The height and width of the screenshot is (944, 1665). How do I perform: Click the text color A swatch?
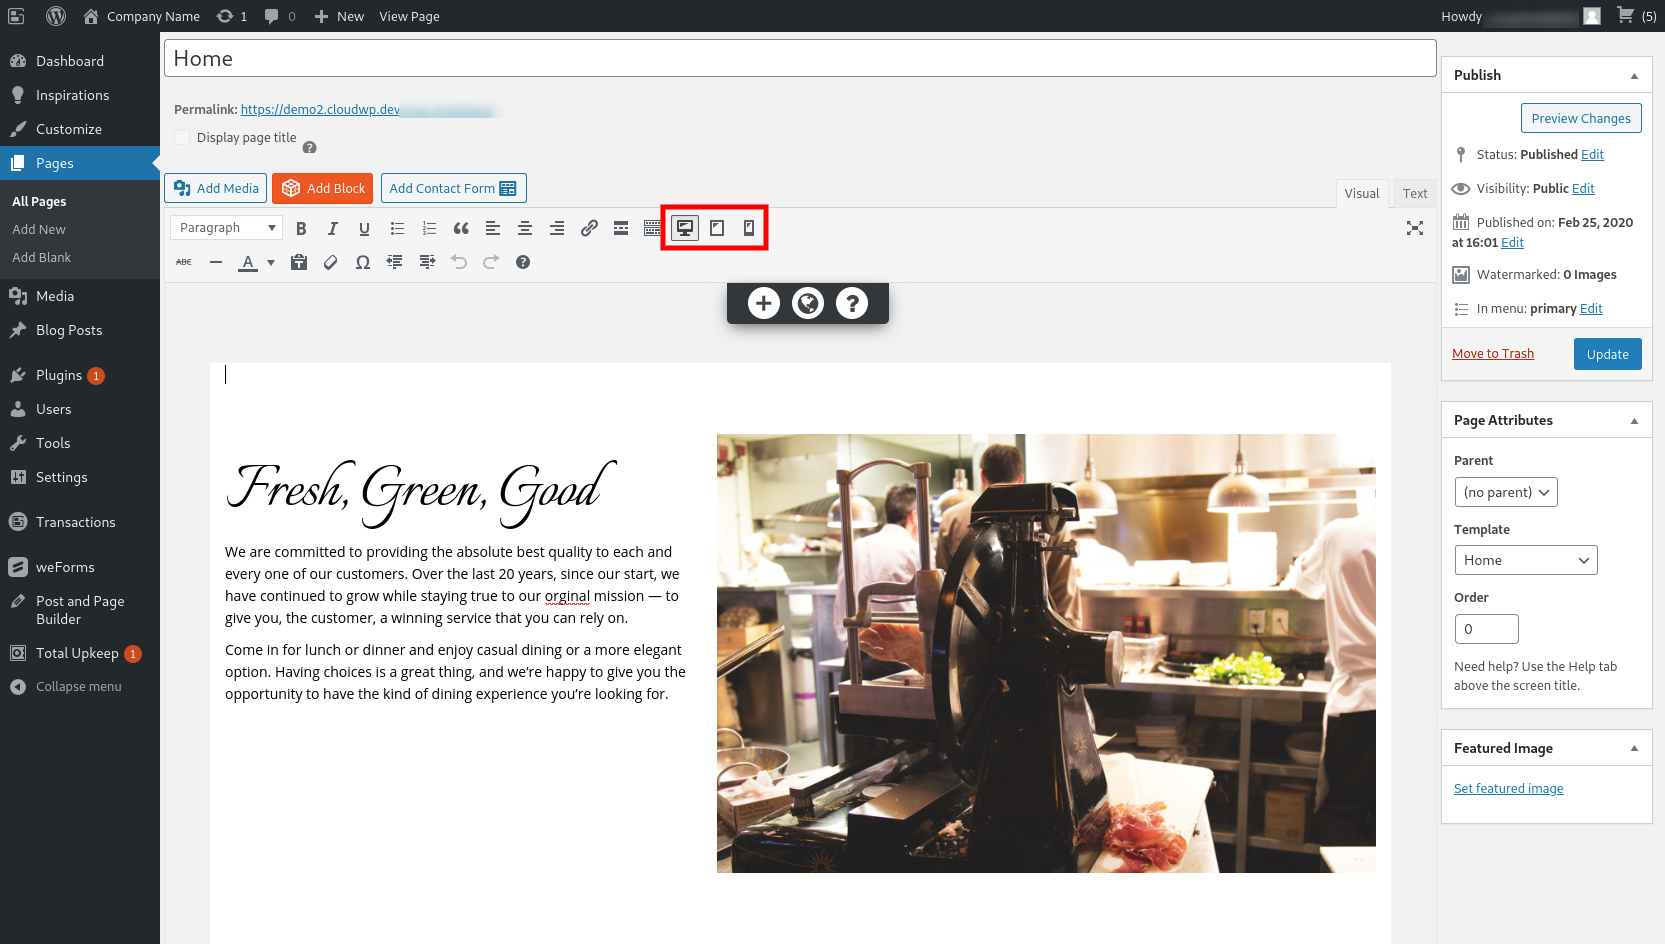coord(248,262)
